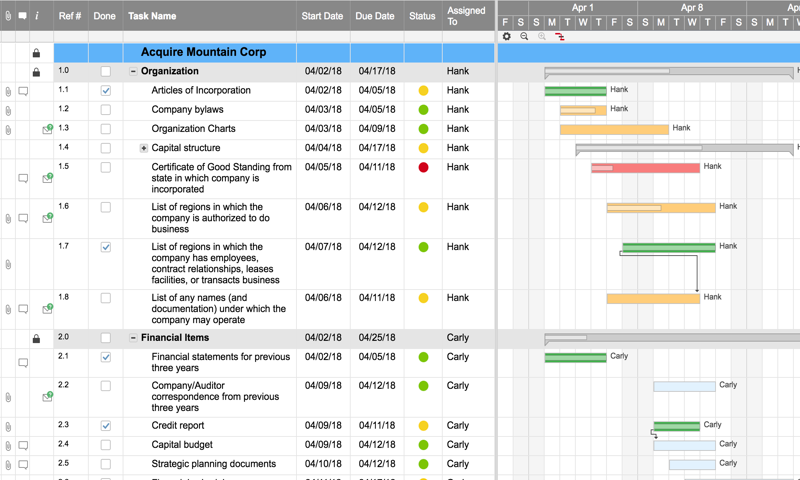Select the Start Date column header
This screenshot has height=480, width=800.
(322, 16)
